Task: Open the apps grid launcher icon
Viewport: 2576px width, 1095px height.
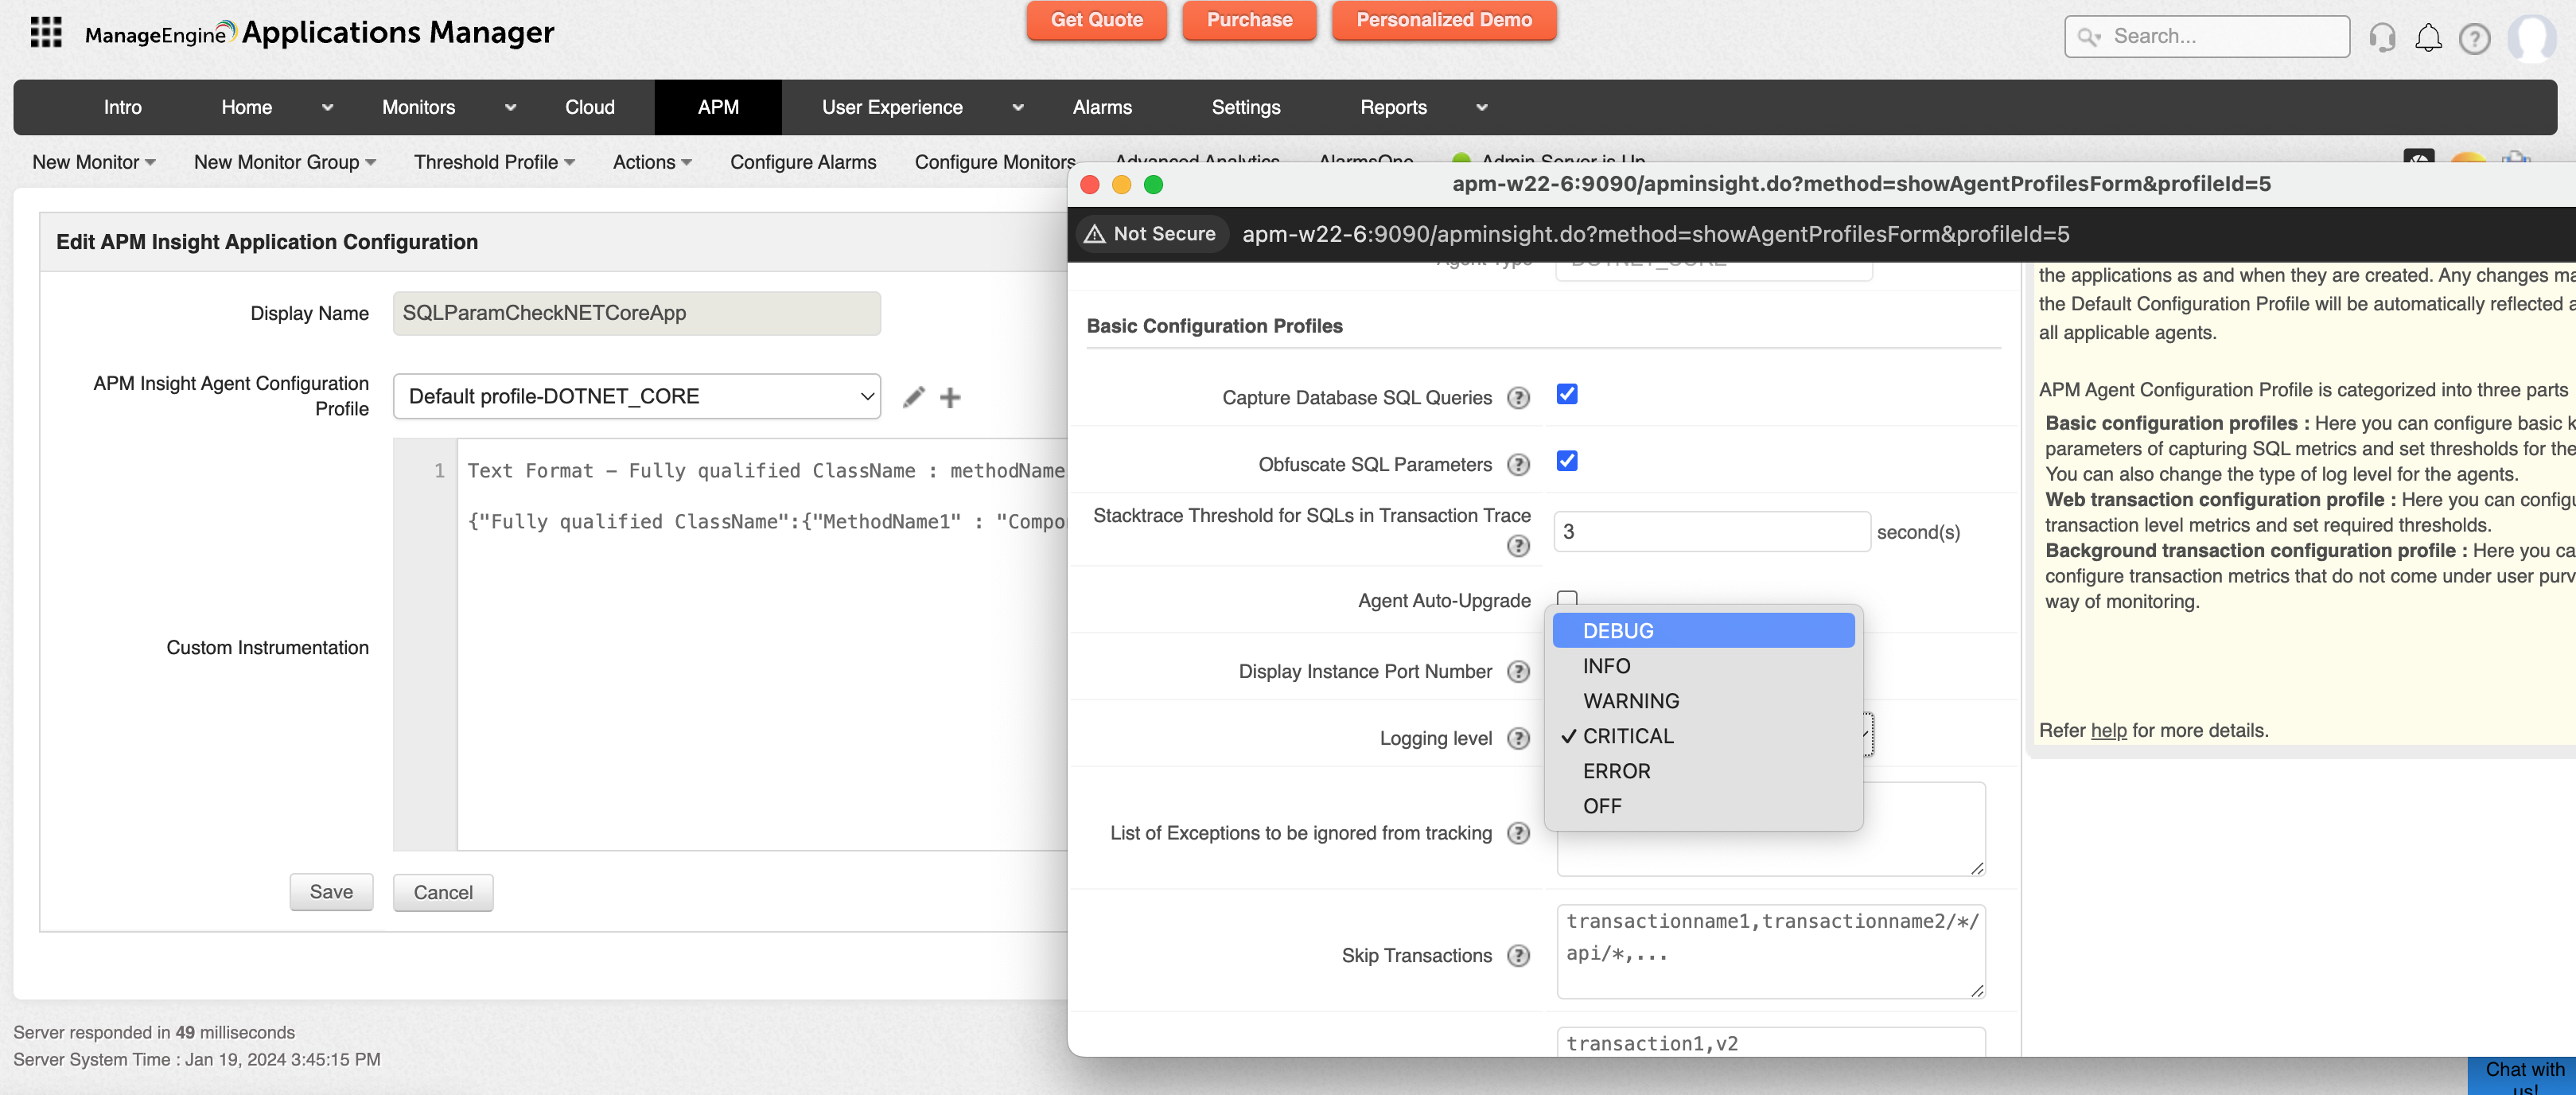Action: 46,32
